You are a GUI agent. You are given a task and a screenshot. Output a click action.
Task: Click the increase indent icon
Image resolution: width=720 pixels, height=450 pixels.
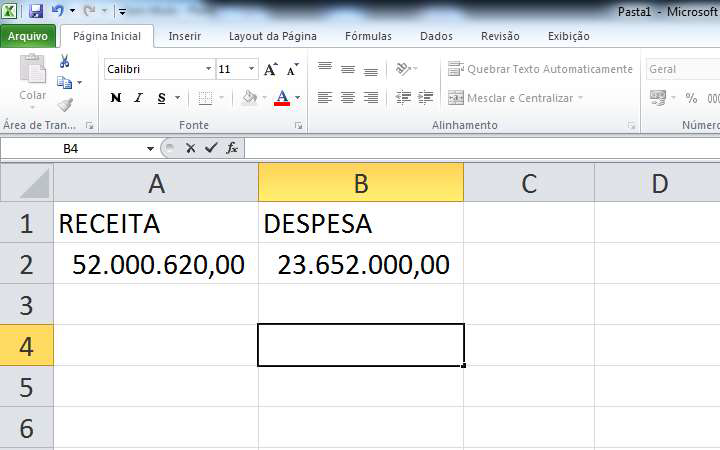(426, 97)
